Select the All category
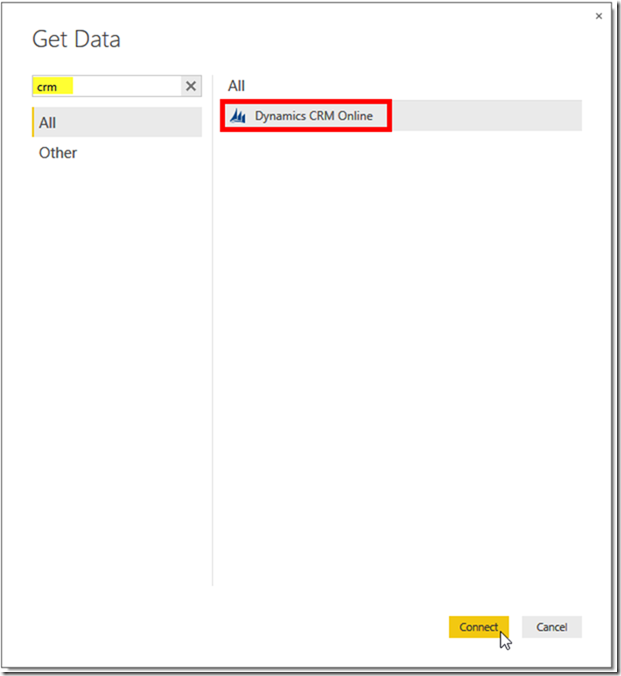The height and width of the screenshot is (676, 621). point(117,122)
